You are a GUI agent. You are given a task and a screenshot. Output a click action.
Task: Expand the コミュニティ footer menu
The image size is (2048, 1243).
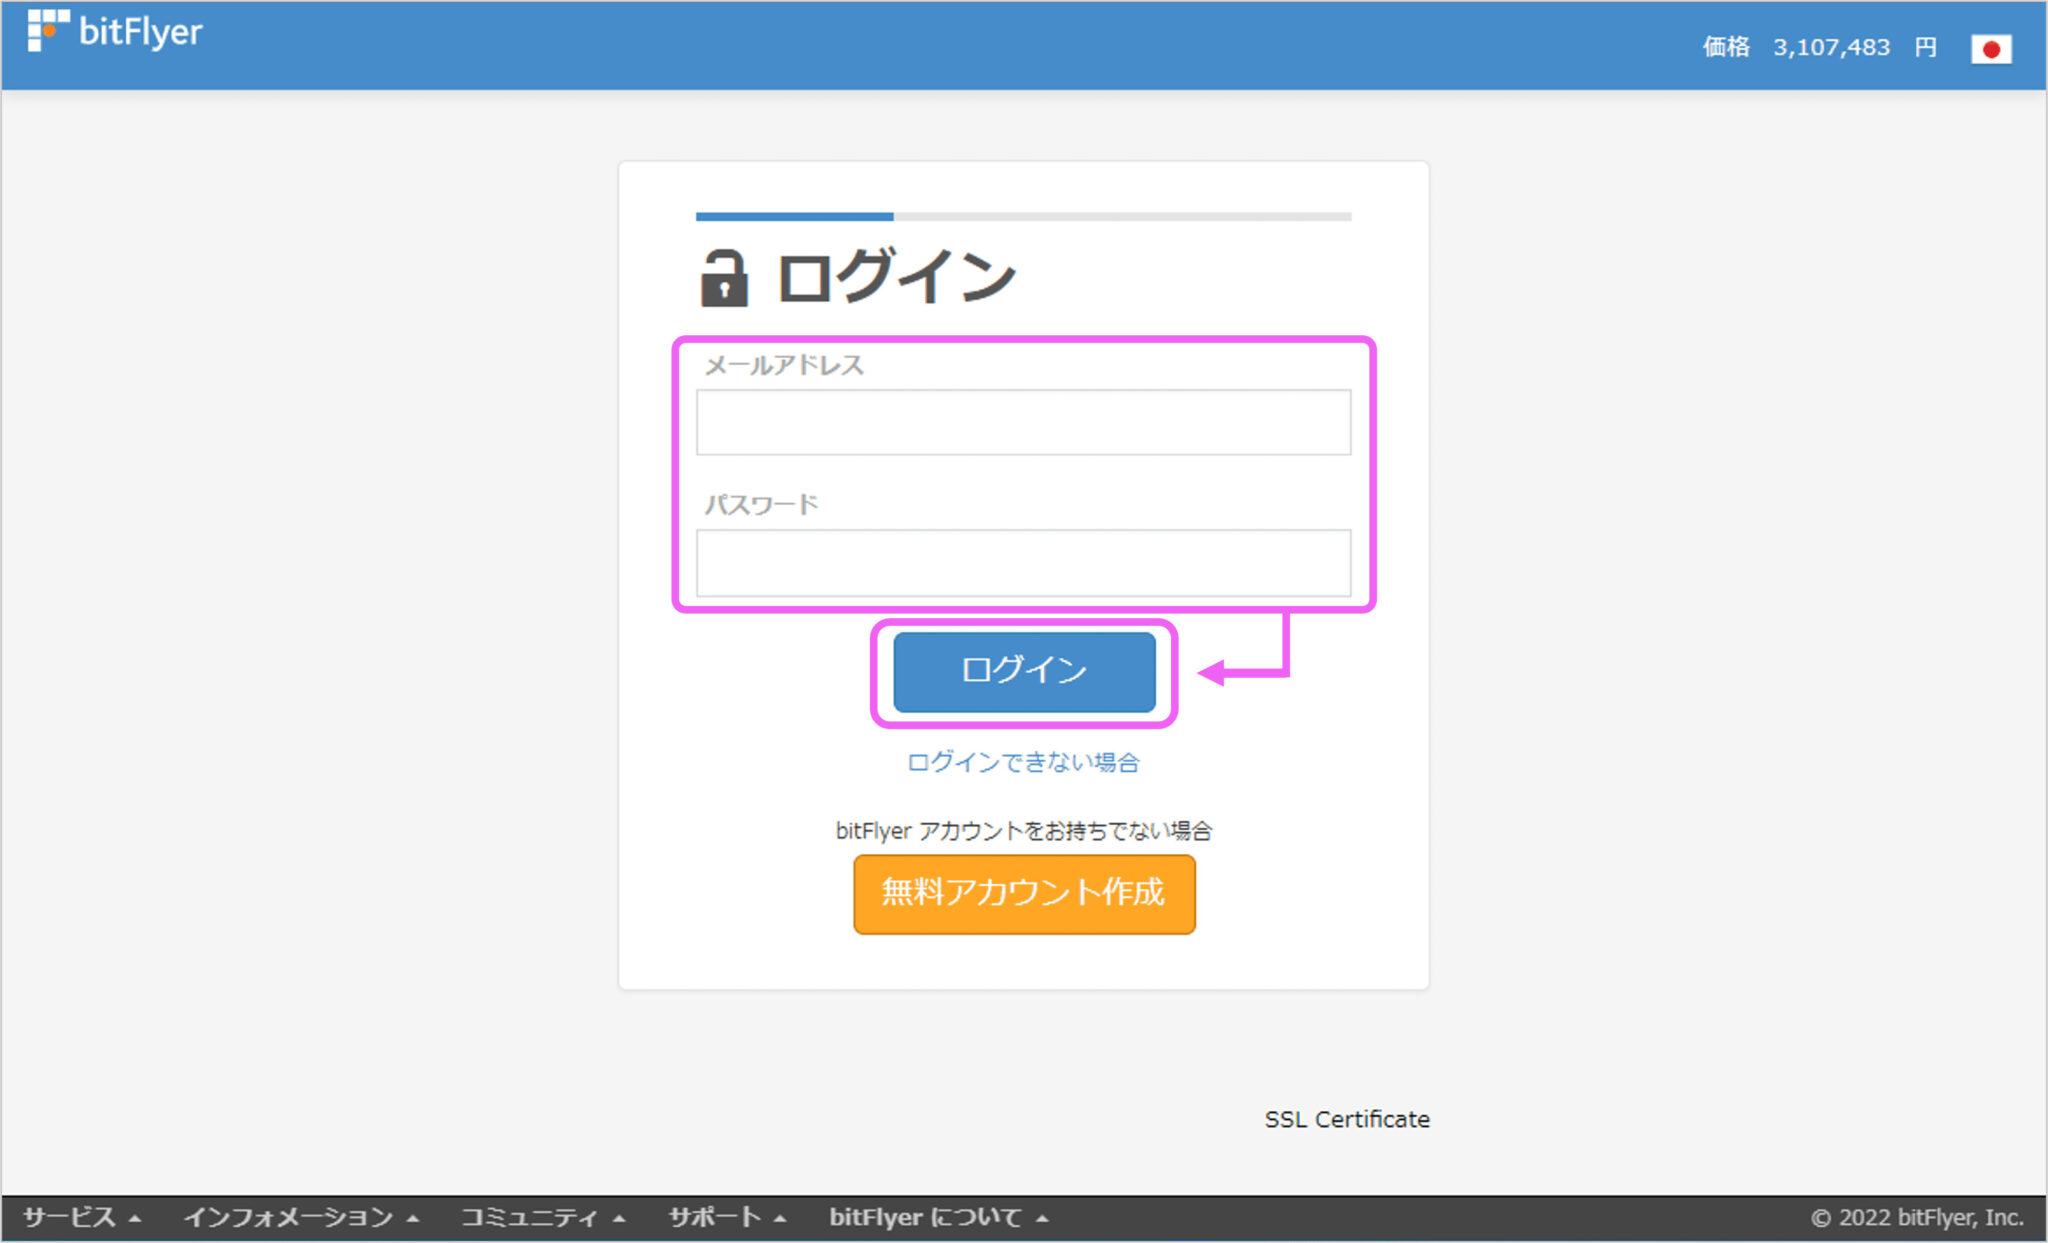[x=528, y=1218]
